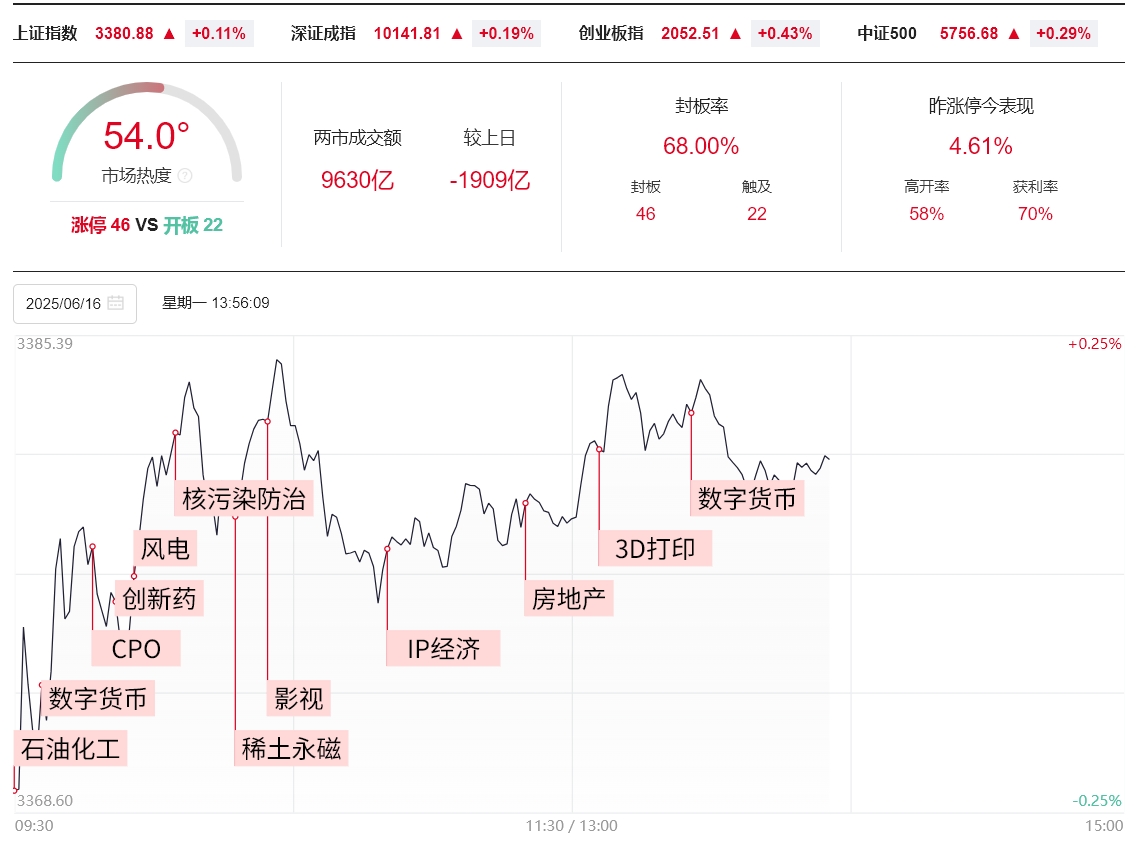Click the 上证指数 index name
The height and width of the screenshot is (855, 1142).
[x=45, y=33]
